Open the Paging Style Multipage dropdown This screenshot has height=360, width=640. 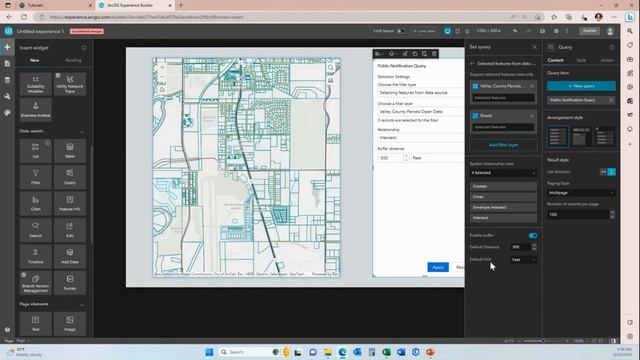(x=581, y=193)
